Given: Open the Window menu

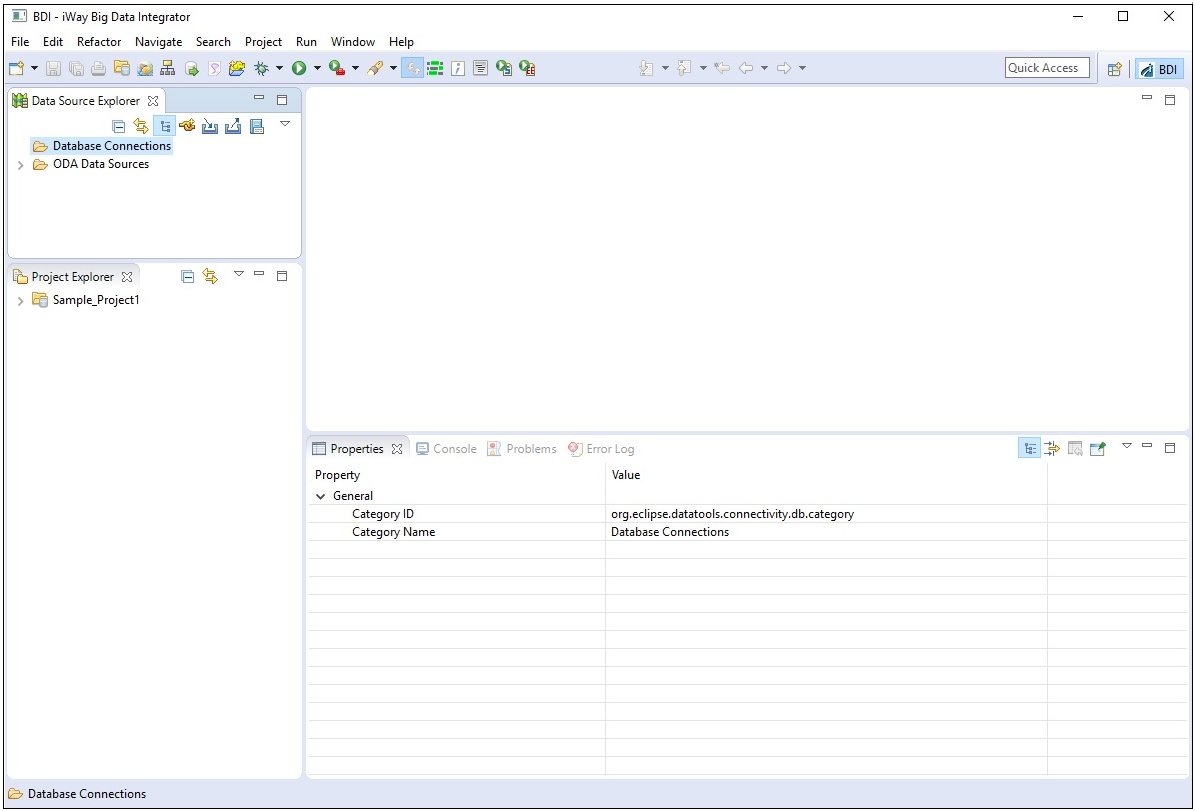Looking at the screenshot, I should 353,42.
